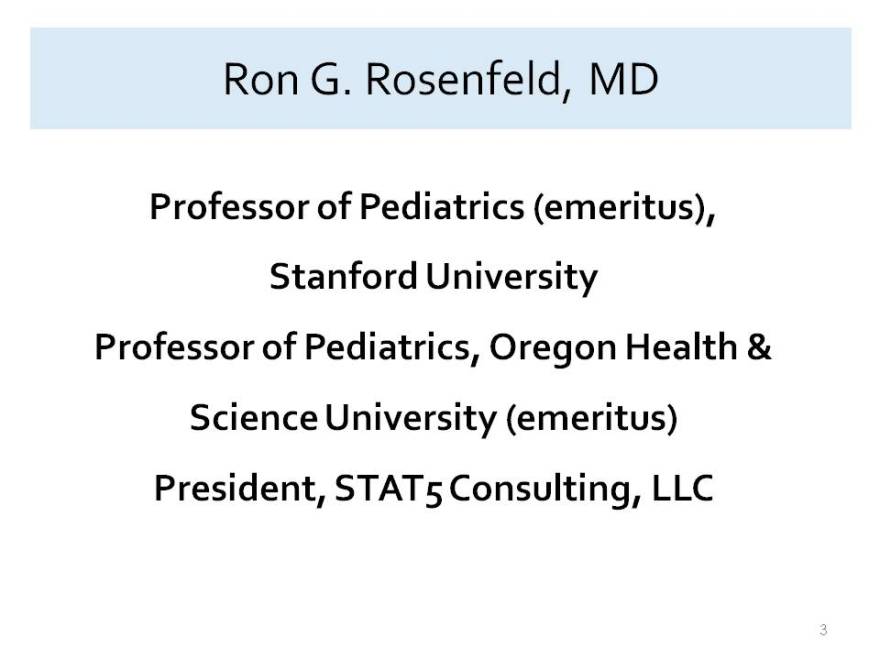
Task: Click the title 'Ron G. Rosenfeld, MD'
Action: click(x=441, y=79)
